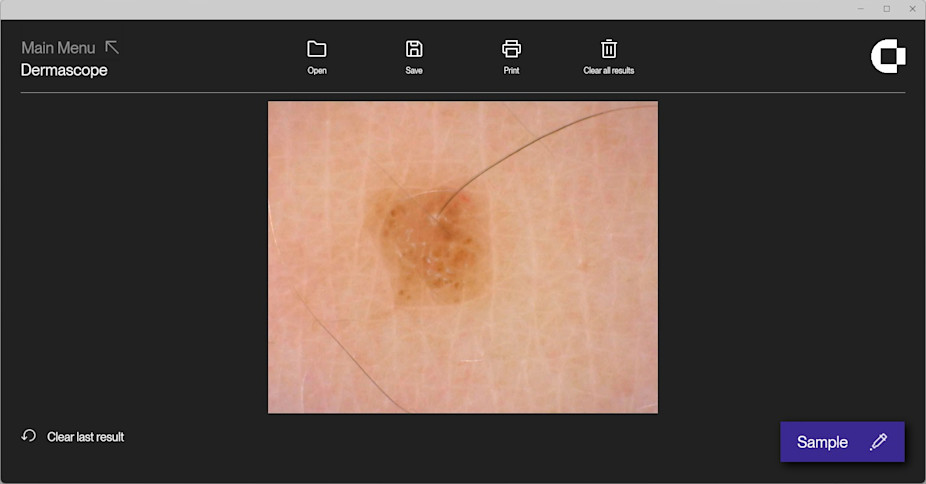The image size is (926, 484).
Task: Select the Dermascope title label
Action: (64, 70)
